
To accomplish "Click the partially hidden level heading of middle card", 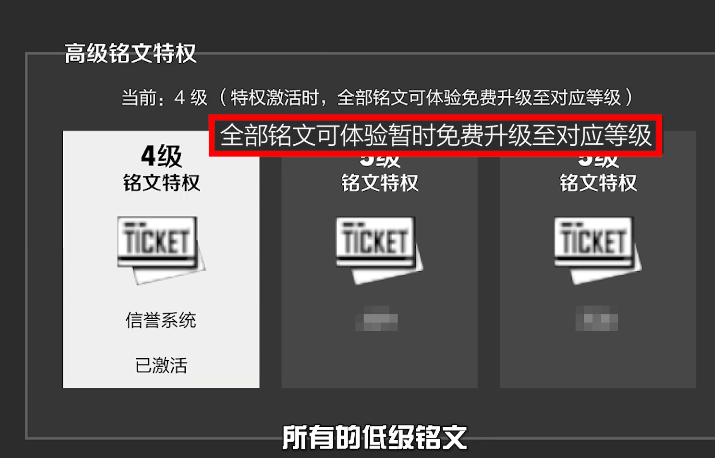I will (379, 161).
